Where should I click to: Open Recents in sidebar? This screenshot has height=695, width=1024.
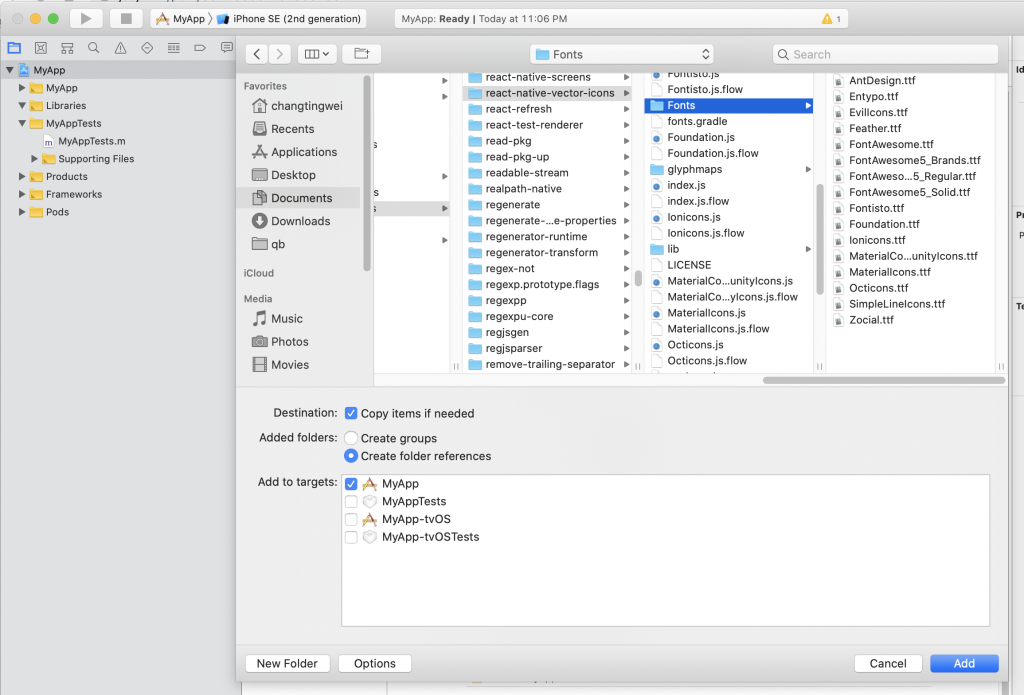point(283,129)
